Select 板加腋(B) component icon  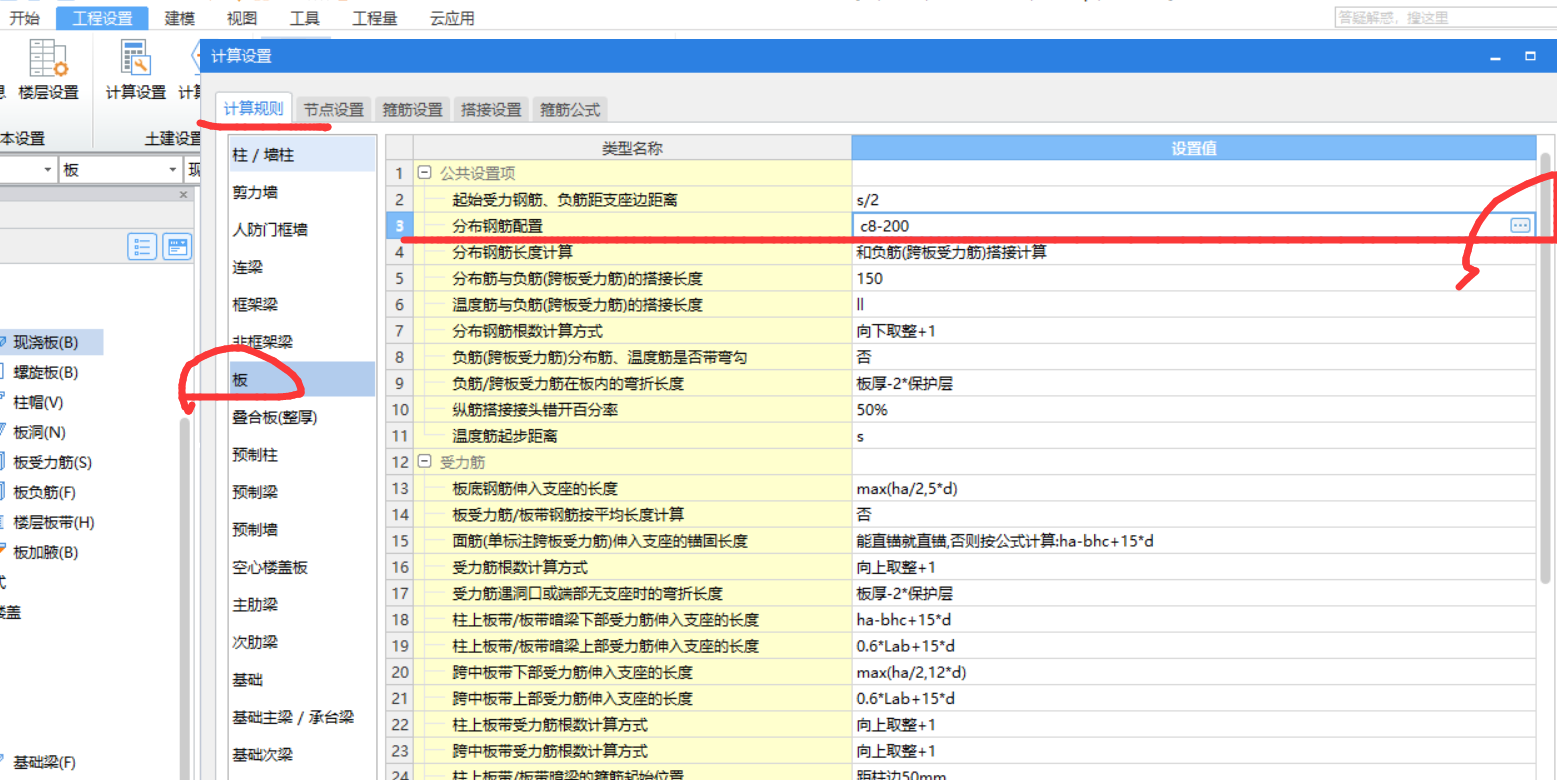pos(3,552)
